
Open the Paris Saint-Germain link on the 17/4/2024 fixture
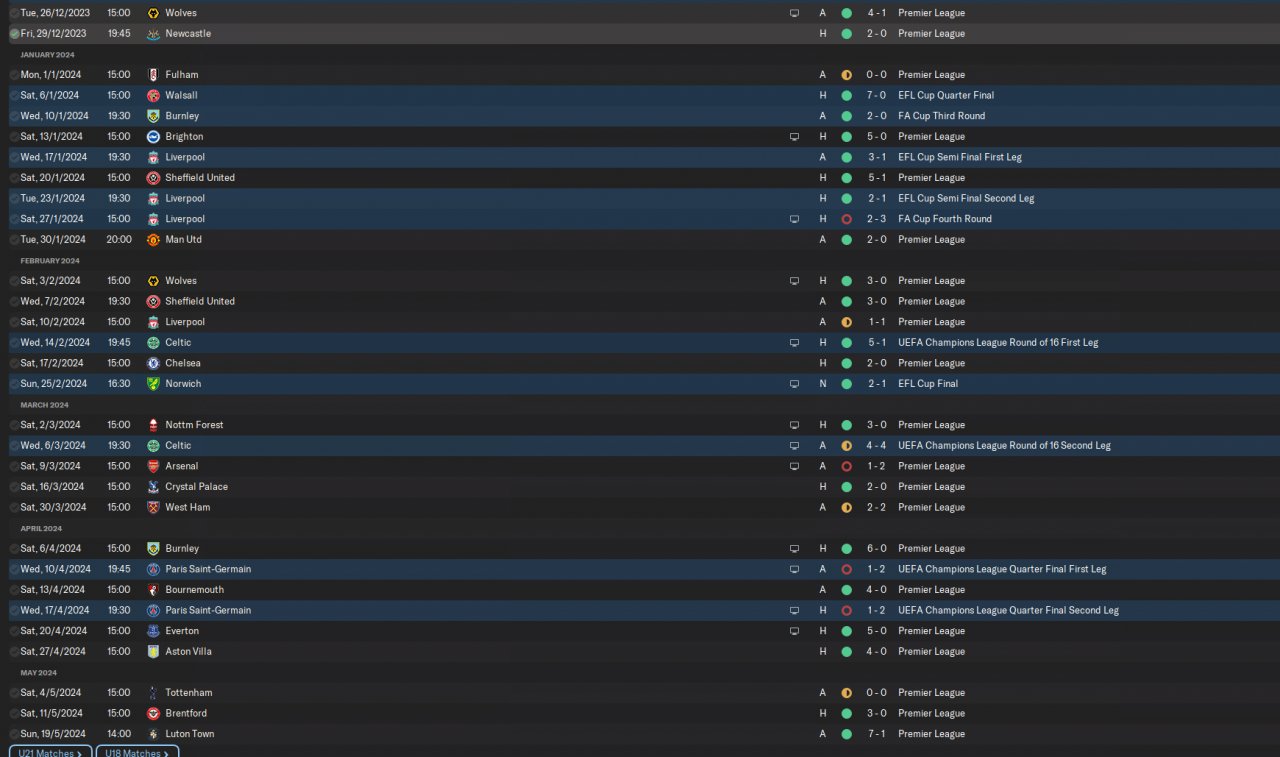(208, 611)
